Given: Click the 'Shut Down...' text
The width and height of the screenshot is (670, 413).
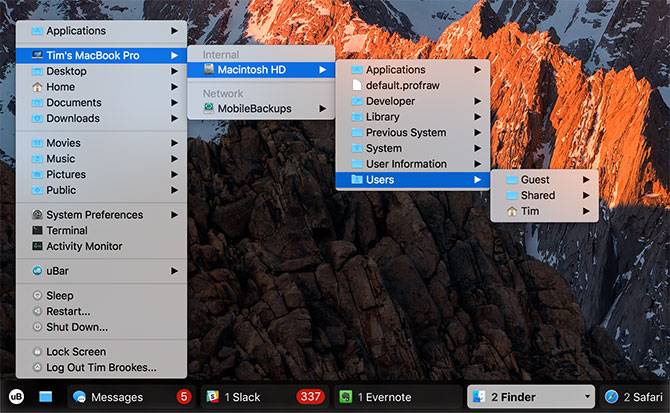Looking at the screenshot, I should [77, 327].
